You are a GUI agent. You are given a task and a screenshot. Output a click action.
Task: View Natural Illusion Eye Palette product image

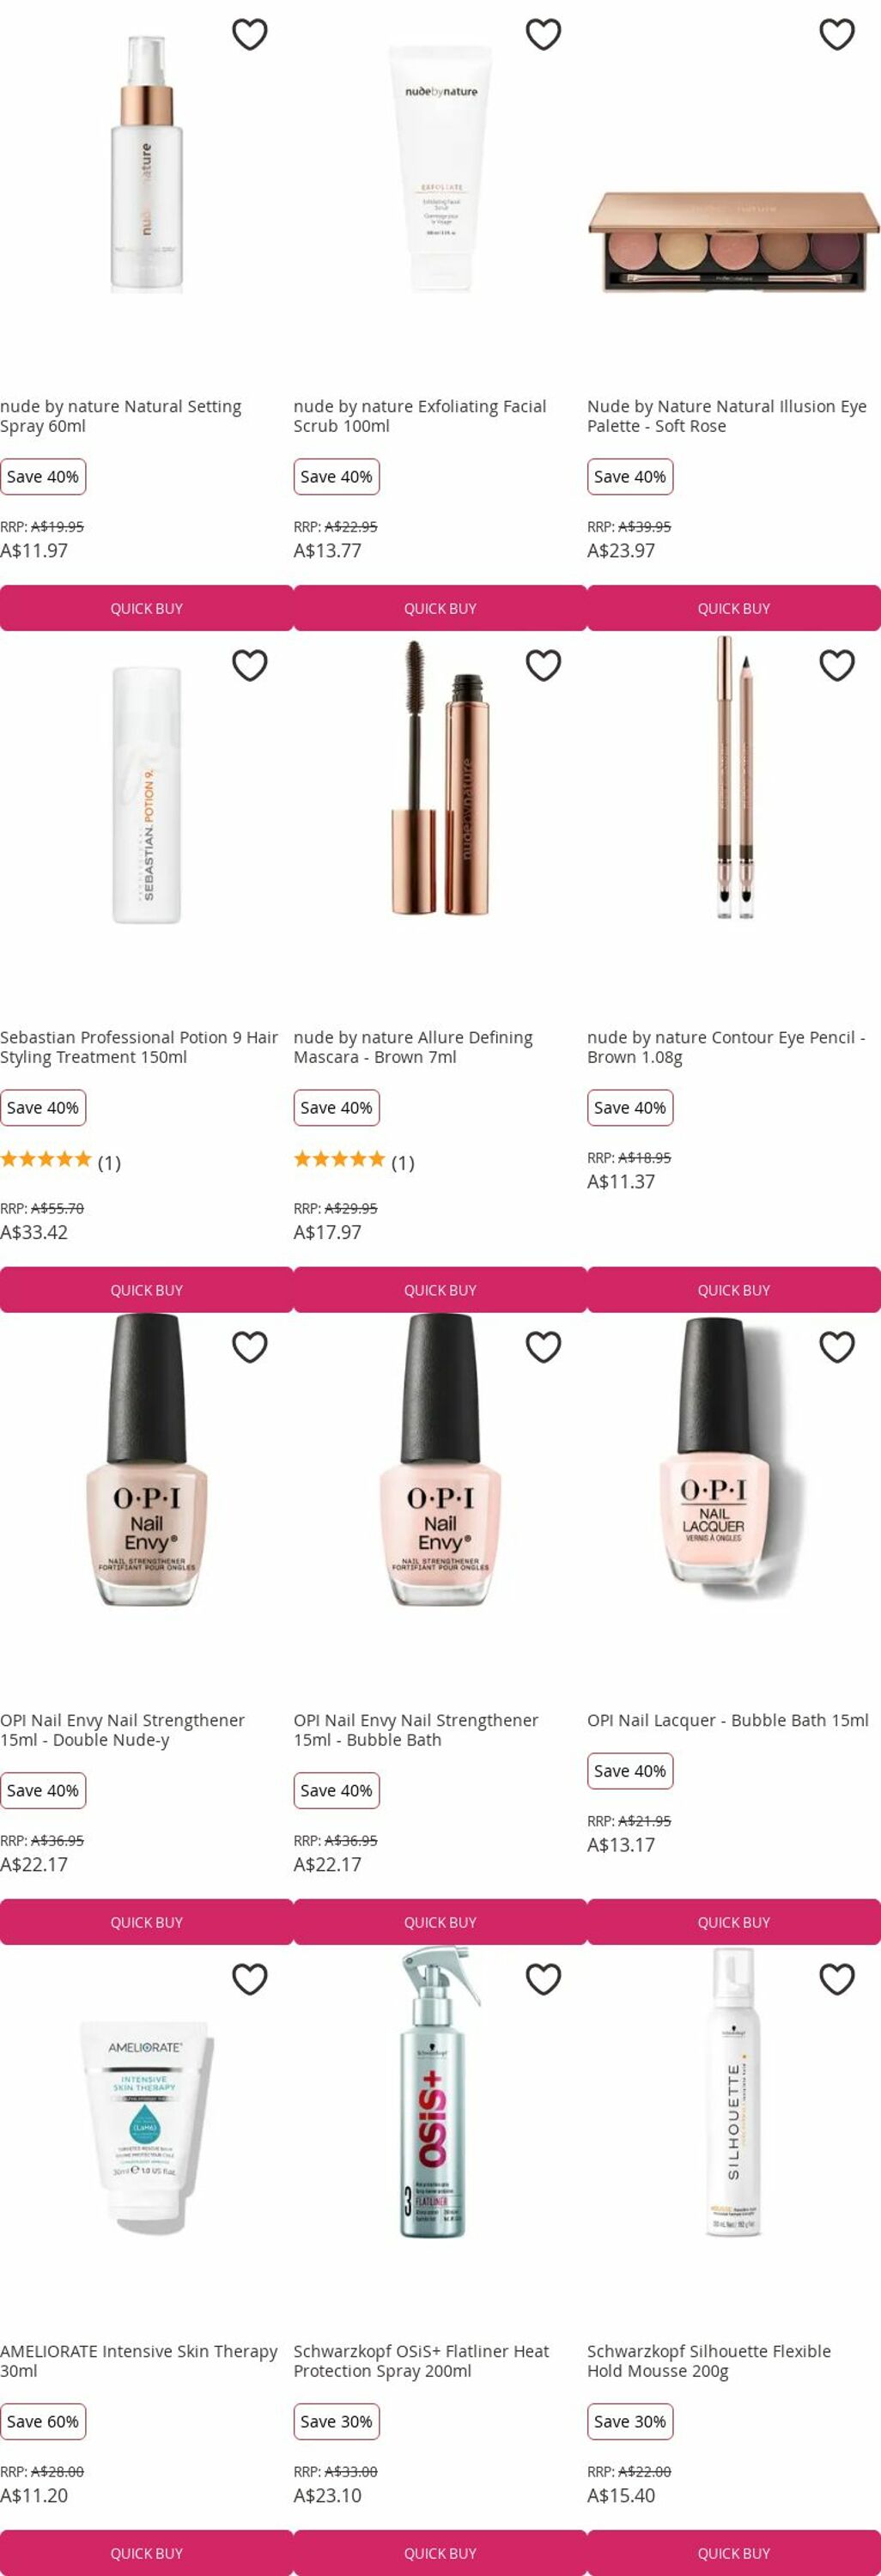tap(734, 241)
